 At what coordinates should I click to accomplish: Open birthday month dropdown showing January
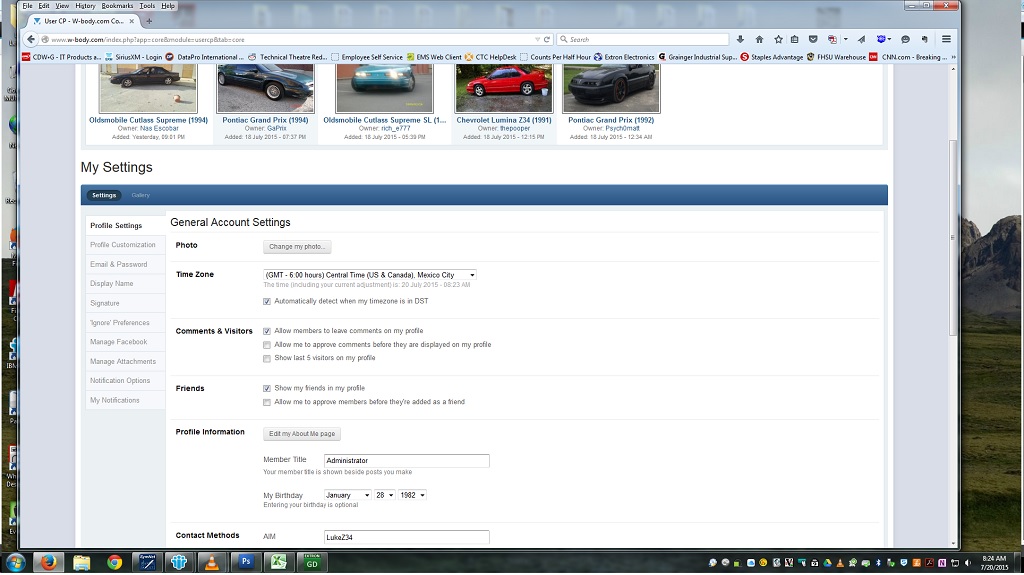(x=347, y=495)
